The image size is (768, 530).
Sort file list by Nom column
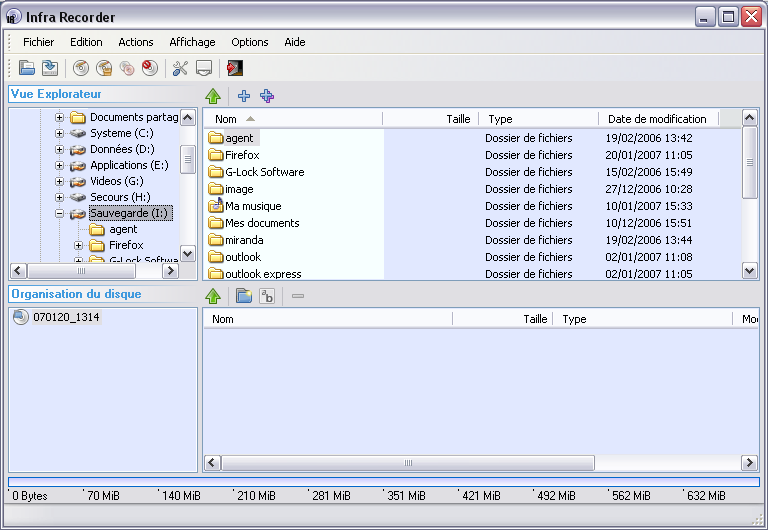[292, 119]
